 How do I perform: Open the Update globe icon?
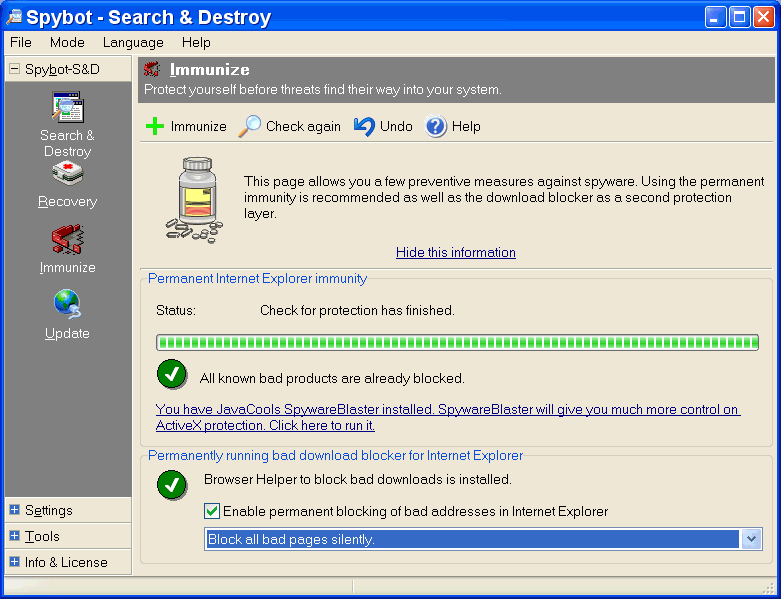[x=68, y=304]
